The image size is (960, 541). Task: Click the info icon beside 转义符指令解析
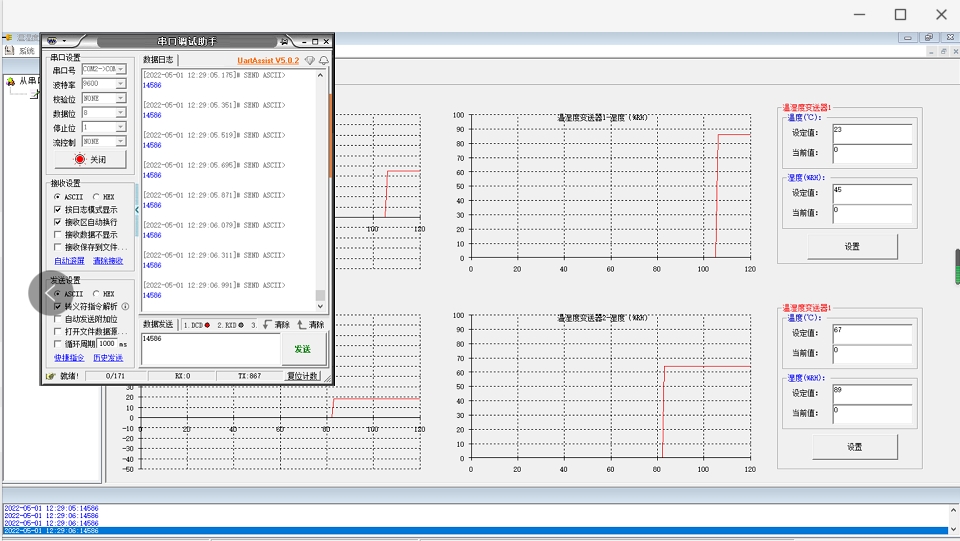[x=125, y=307]
